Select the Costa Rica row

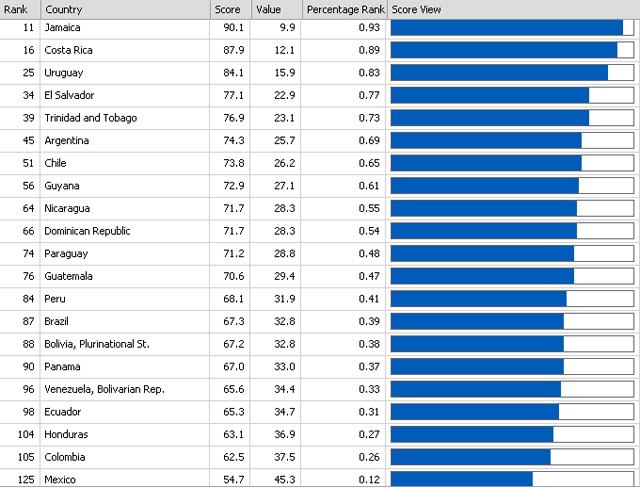tap(67, 50)
